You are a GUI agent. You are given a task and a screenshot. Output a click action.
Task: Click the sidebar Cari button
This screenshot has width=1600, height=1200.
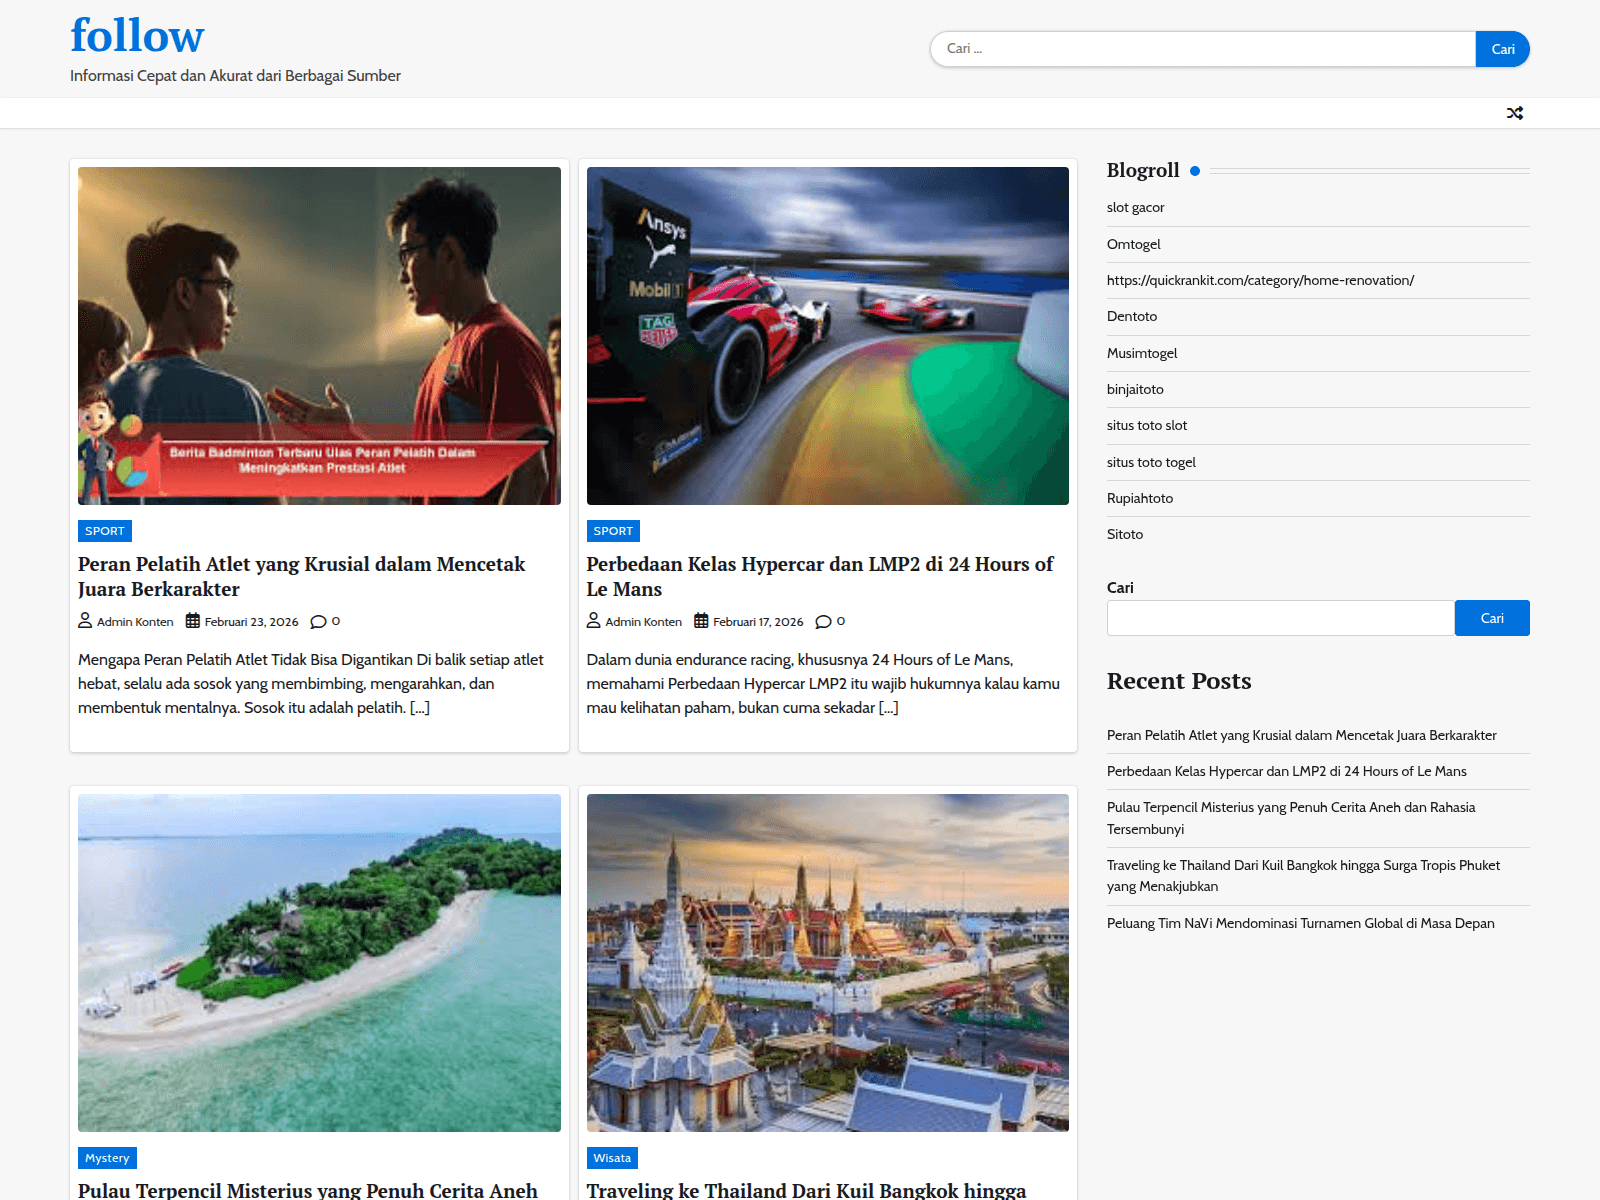click(x=1492, y=618)
